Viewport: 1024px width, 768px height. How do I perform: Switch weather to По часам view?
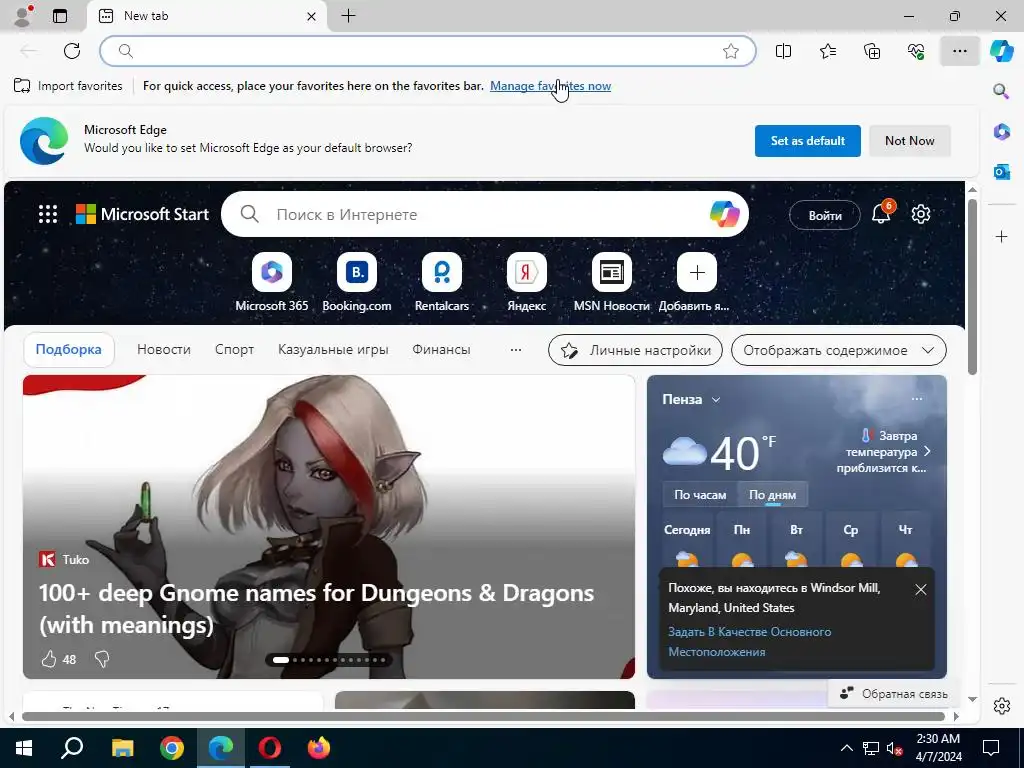(x=700, y=494)
